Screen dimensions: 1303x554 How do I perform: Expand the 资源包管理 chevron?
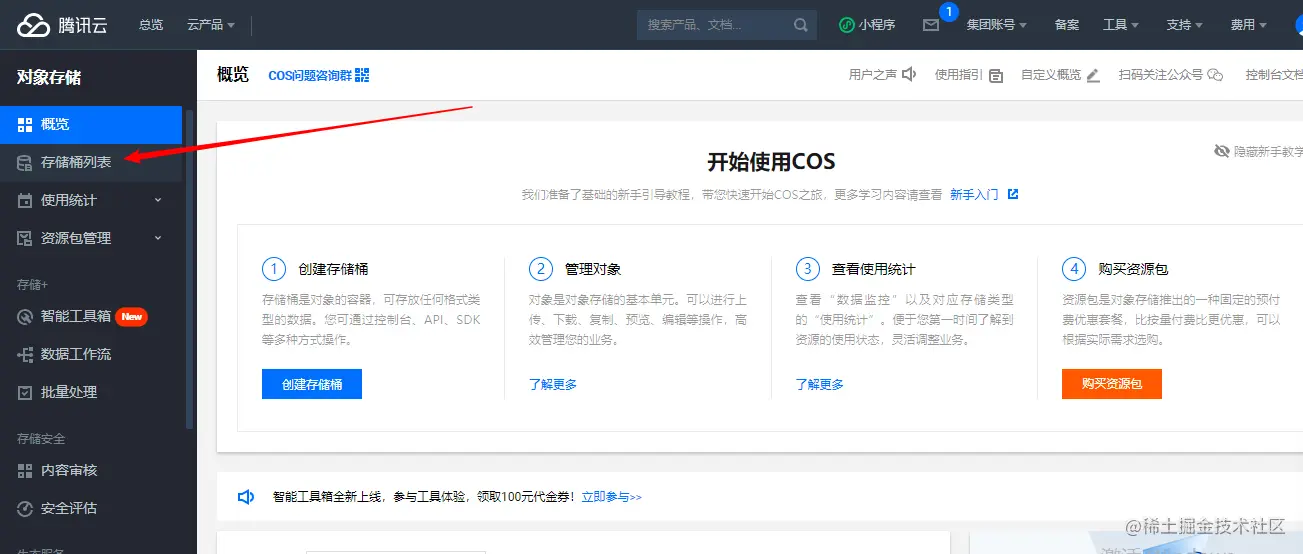158,238
